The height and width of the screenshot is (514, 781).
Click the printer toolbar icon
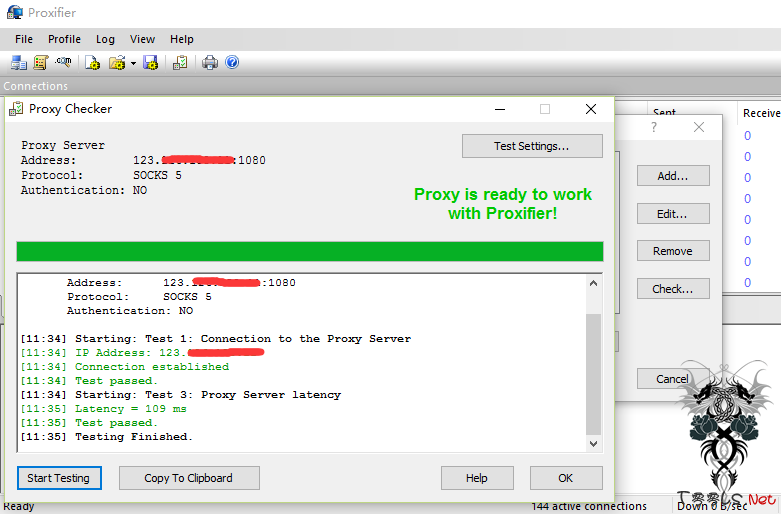pos(210,63)
